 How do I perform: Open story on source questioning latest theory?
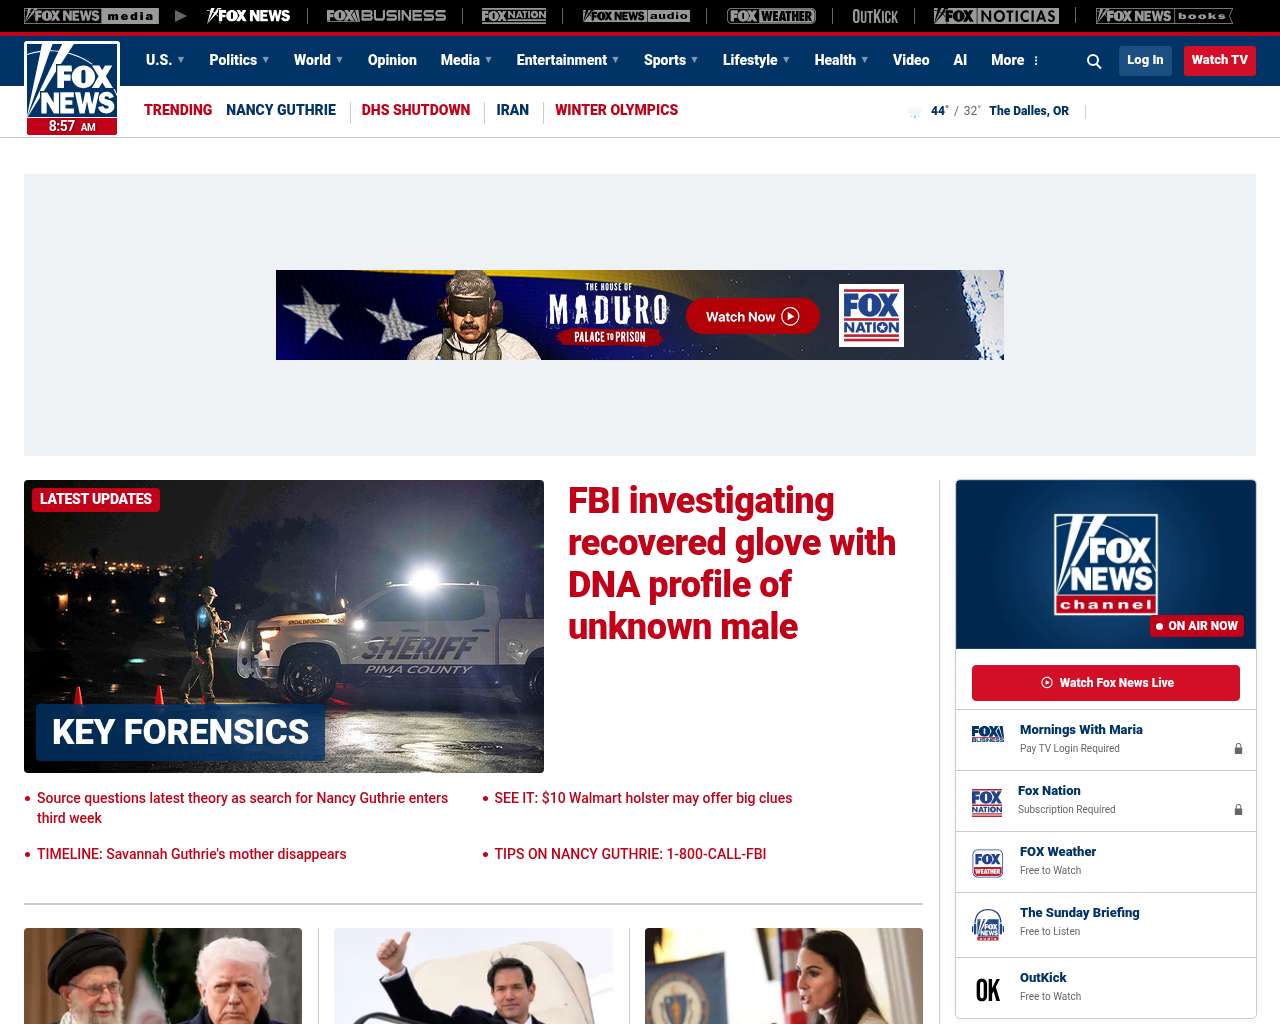click(x=242, y=808)
